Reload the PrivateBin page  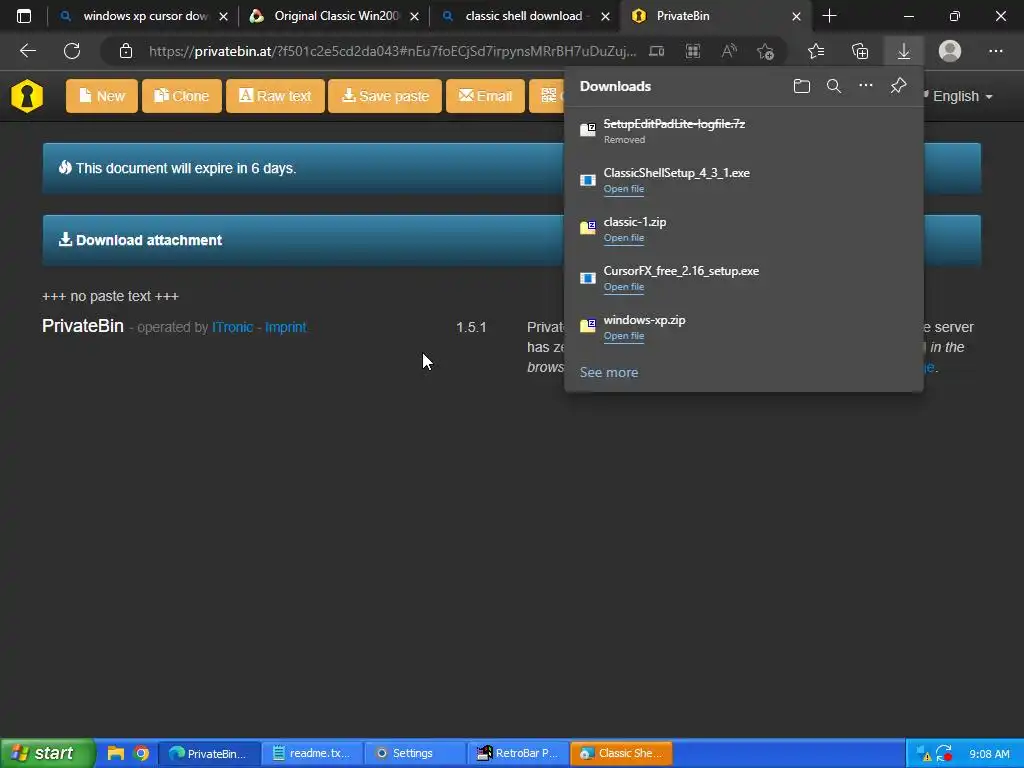click(72, 51)
